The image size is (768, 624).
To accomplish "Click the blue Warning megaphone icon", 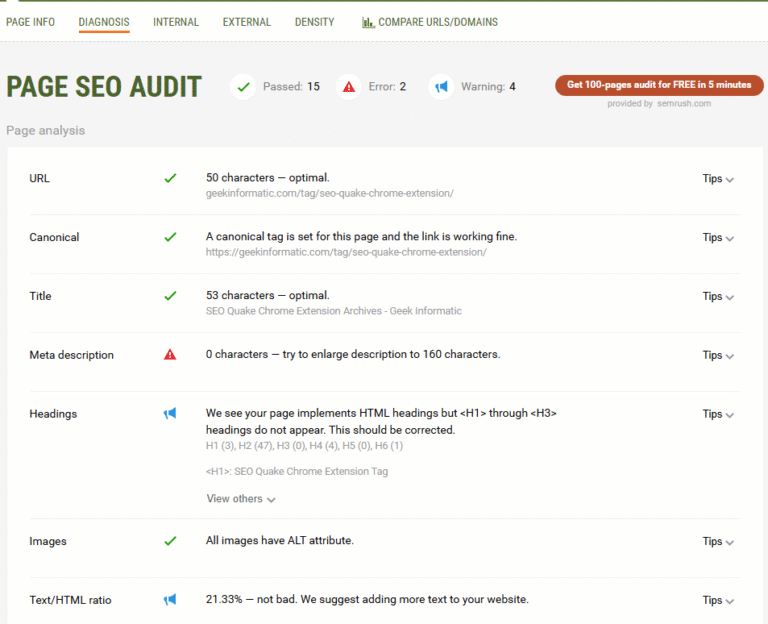I will (x=441, y=87).
